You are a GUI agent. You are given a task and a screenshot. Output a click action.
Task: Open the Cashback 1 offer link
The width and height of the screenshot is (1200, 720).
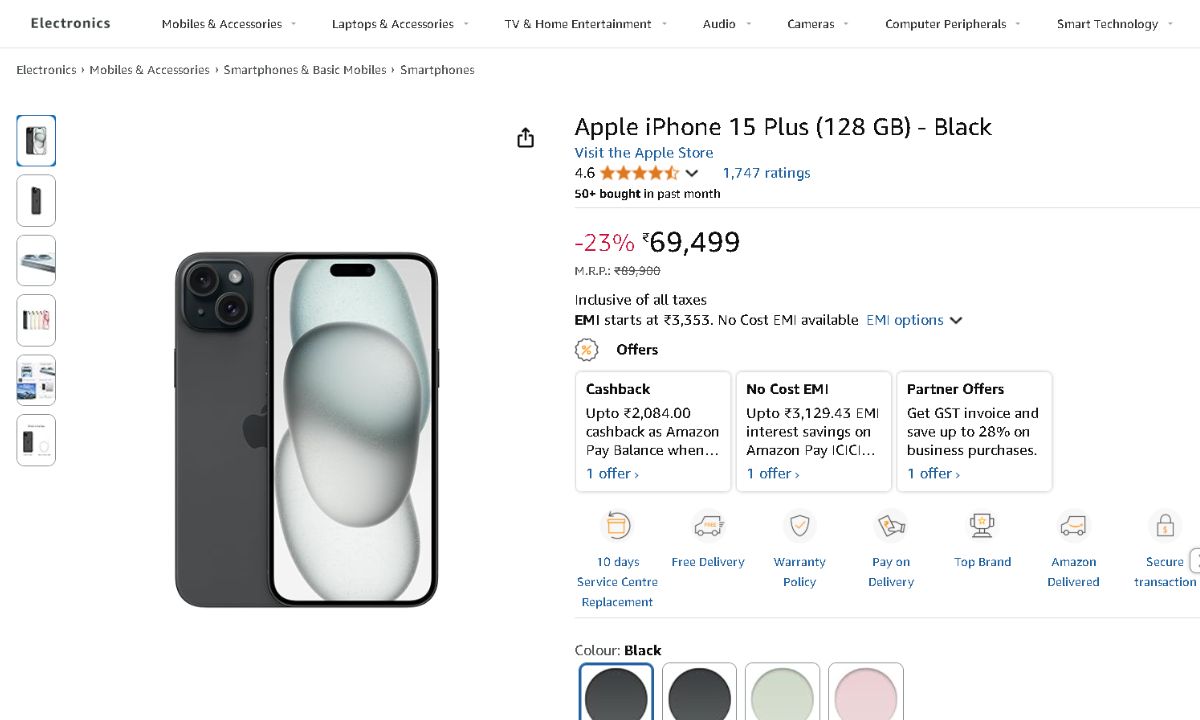[612, 474]
